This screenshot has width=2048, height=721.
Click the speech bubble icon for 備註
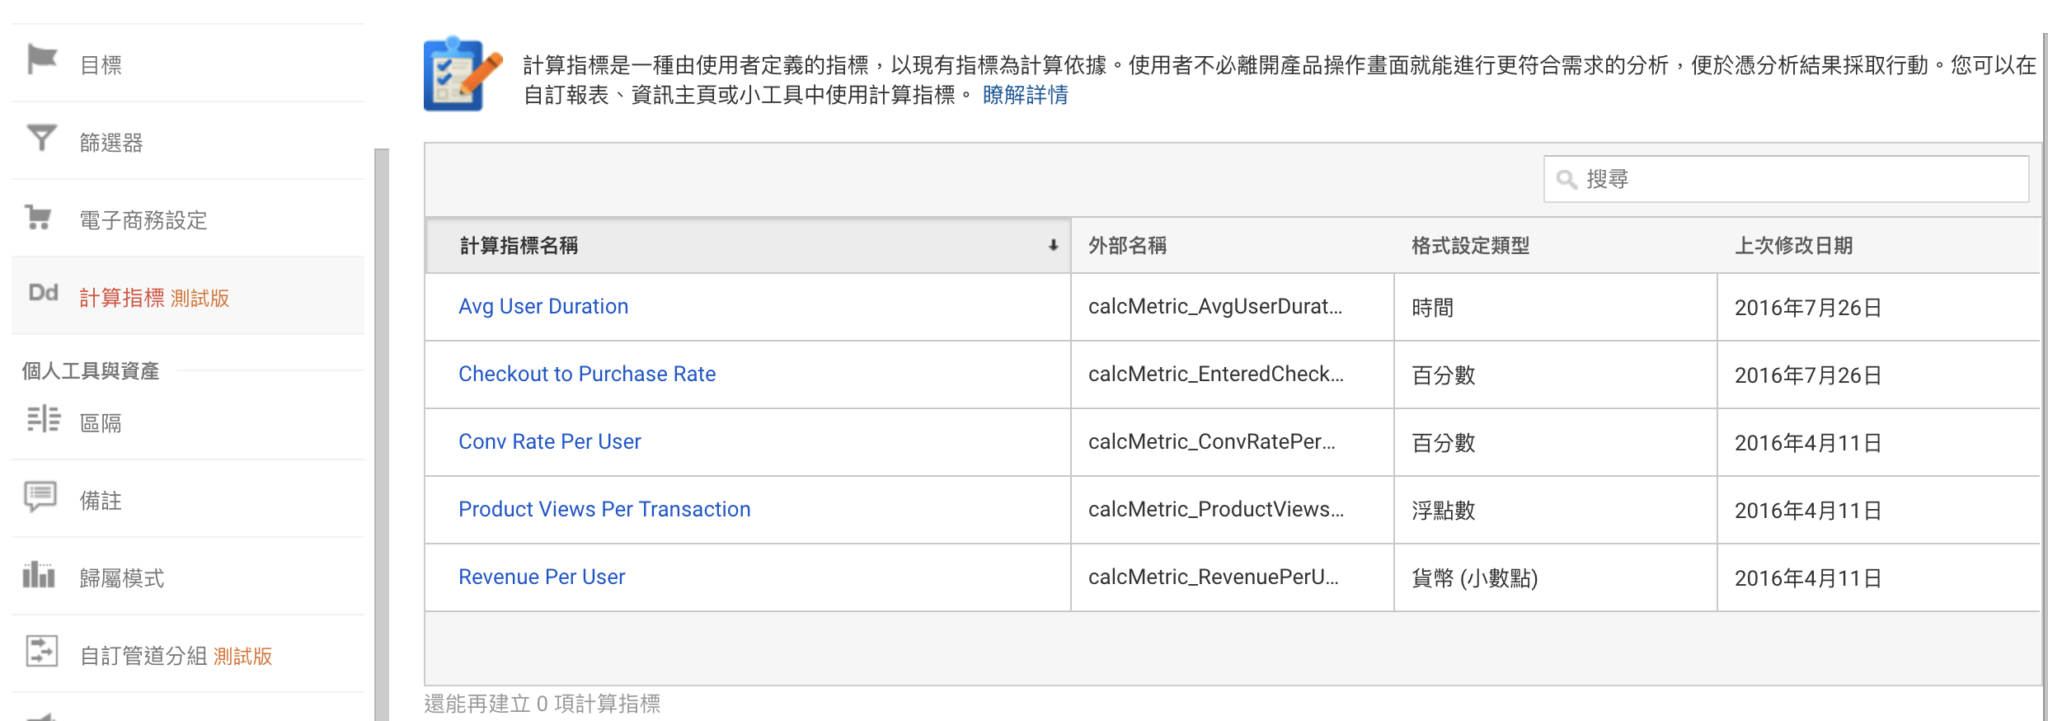41,497
